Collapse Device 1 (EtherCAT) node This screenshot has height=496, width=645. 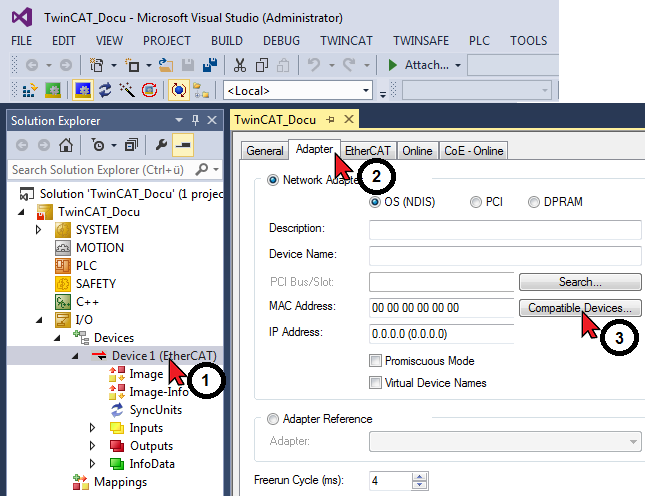click(x=75, y=356)
